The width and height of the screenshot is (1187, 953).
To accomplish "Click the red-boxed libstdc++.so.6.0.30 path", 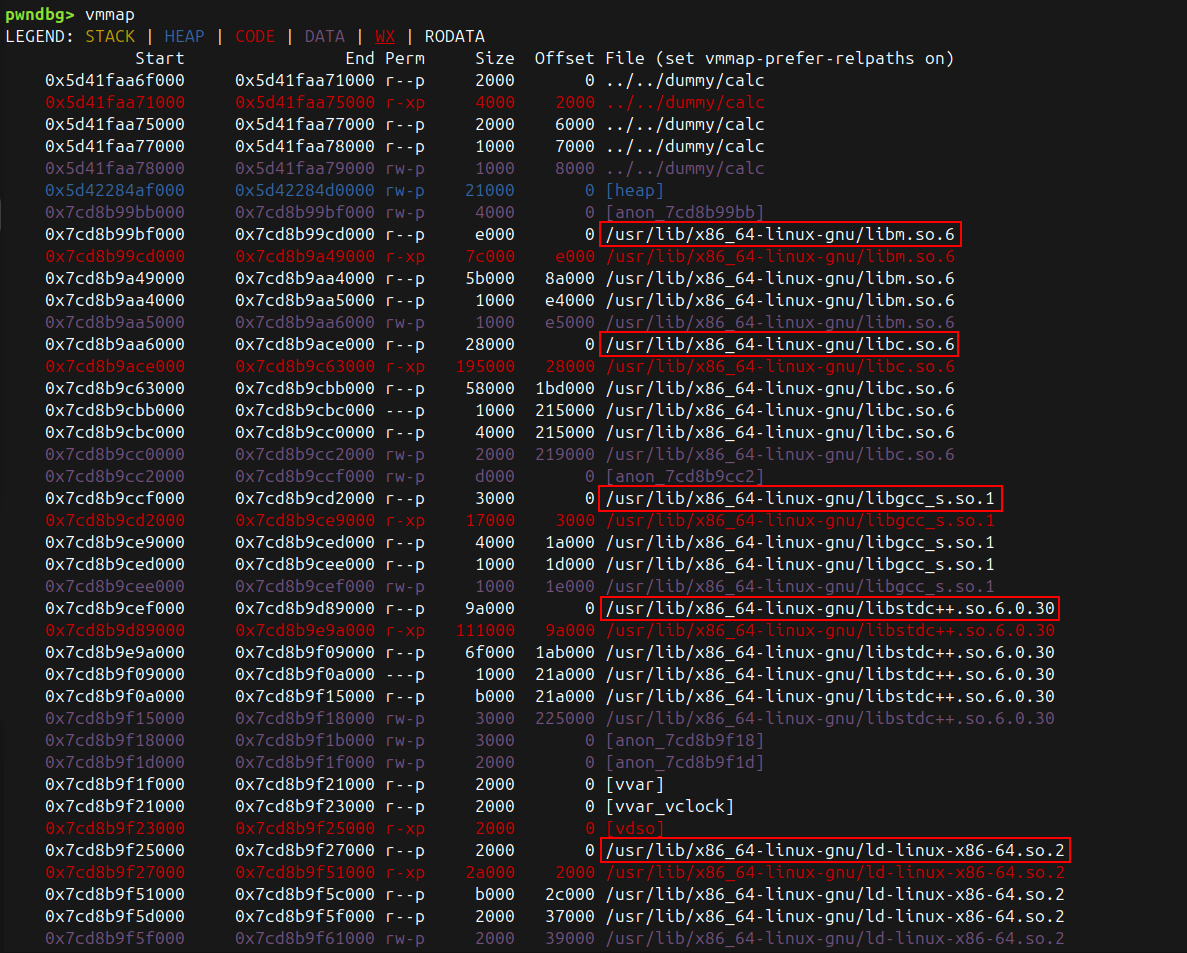I will pyautogui.click(x=829, y=609).
